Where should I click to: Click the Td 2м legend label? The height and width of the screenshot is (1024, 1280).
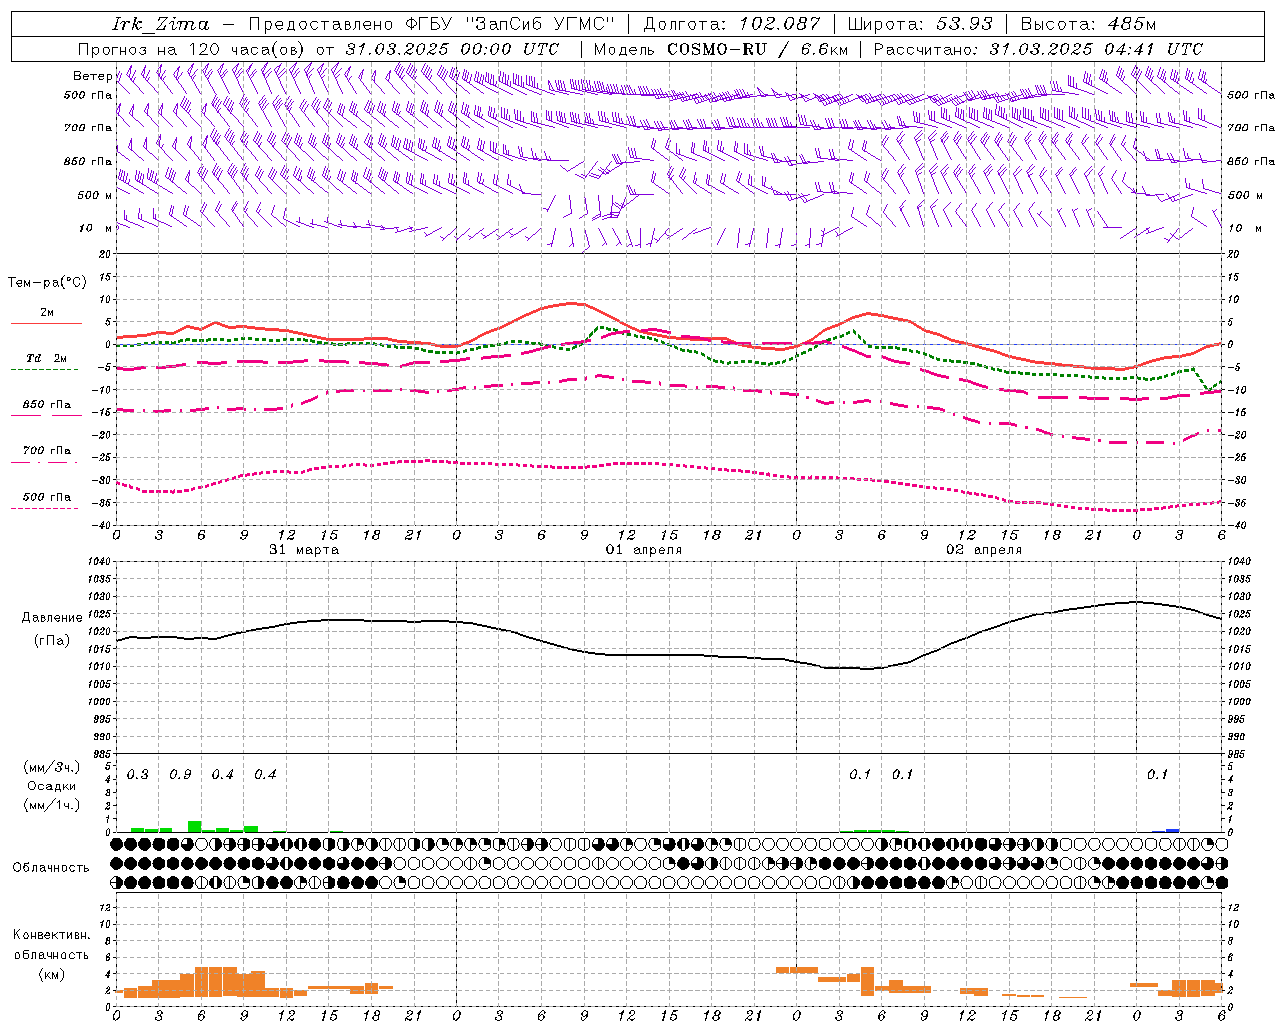pyautogui.click(x=46, y=358)
